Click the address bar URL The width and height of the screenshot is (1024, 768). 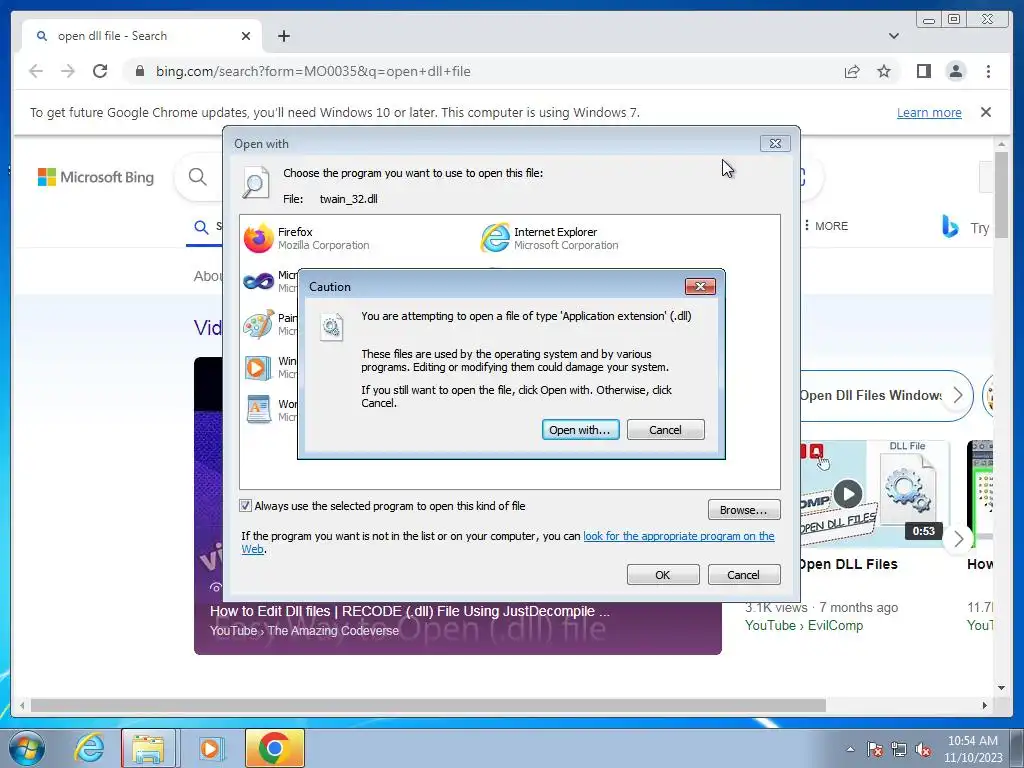click(x=313, y=71)
